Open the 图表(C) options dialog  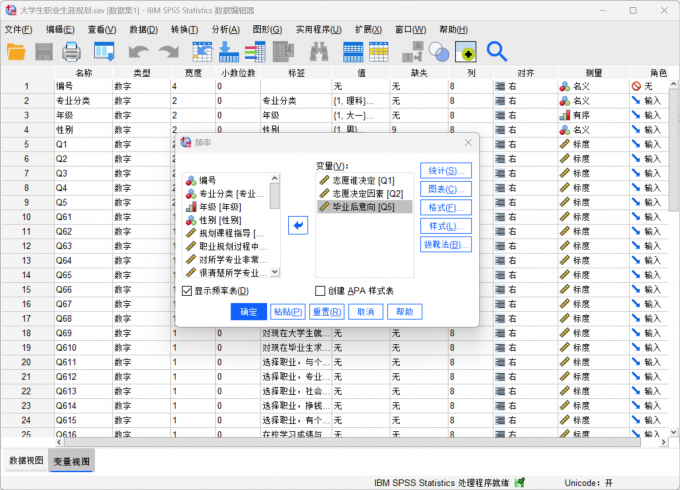point(445,189)
